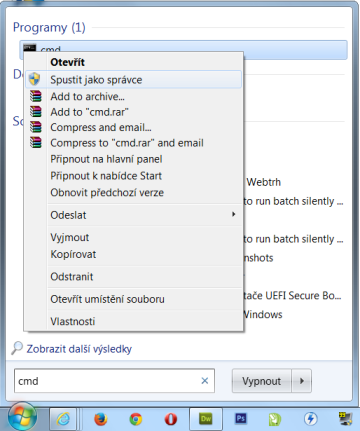Click WinRAR icon beside Compress to "cmd.rar" and email
This screenshot has width=360, height=431.
pyautogui.click(x=36, y=142)
